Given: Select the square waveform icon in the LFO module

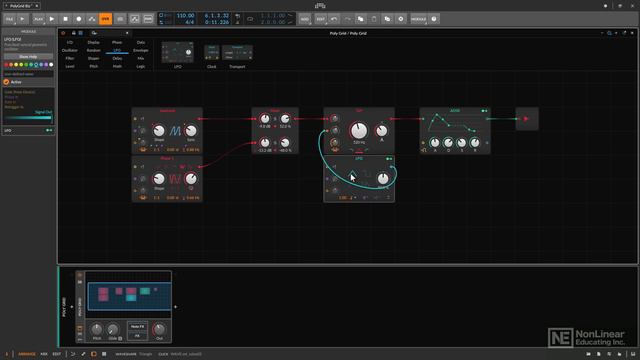Looking at the screenshot, I should pos(367,175).
